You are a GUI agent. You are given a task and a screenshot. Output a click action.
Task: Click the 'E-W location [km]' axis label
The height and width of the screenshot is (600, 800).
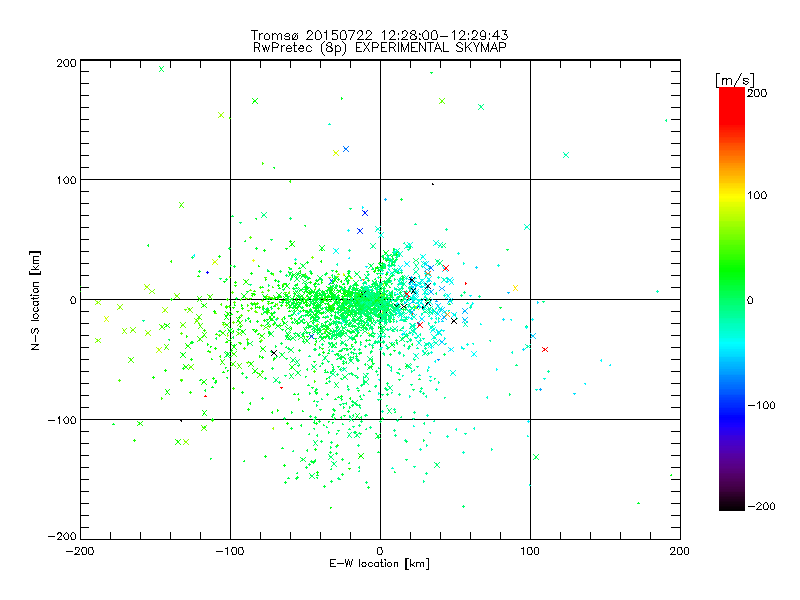point(379,564)
